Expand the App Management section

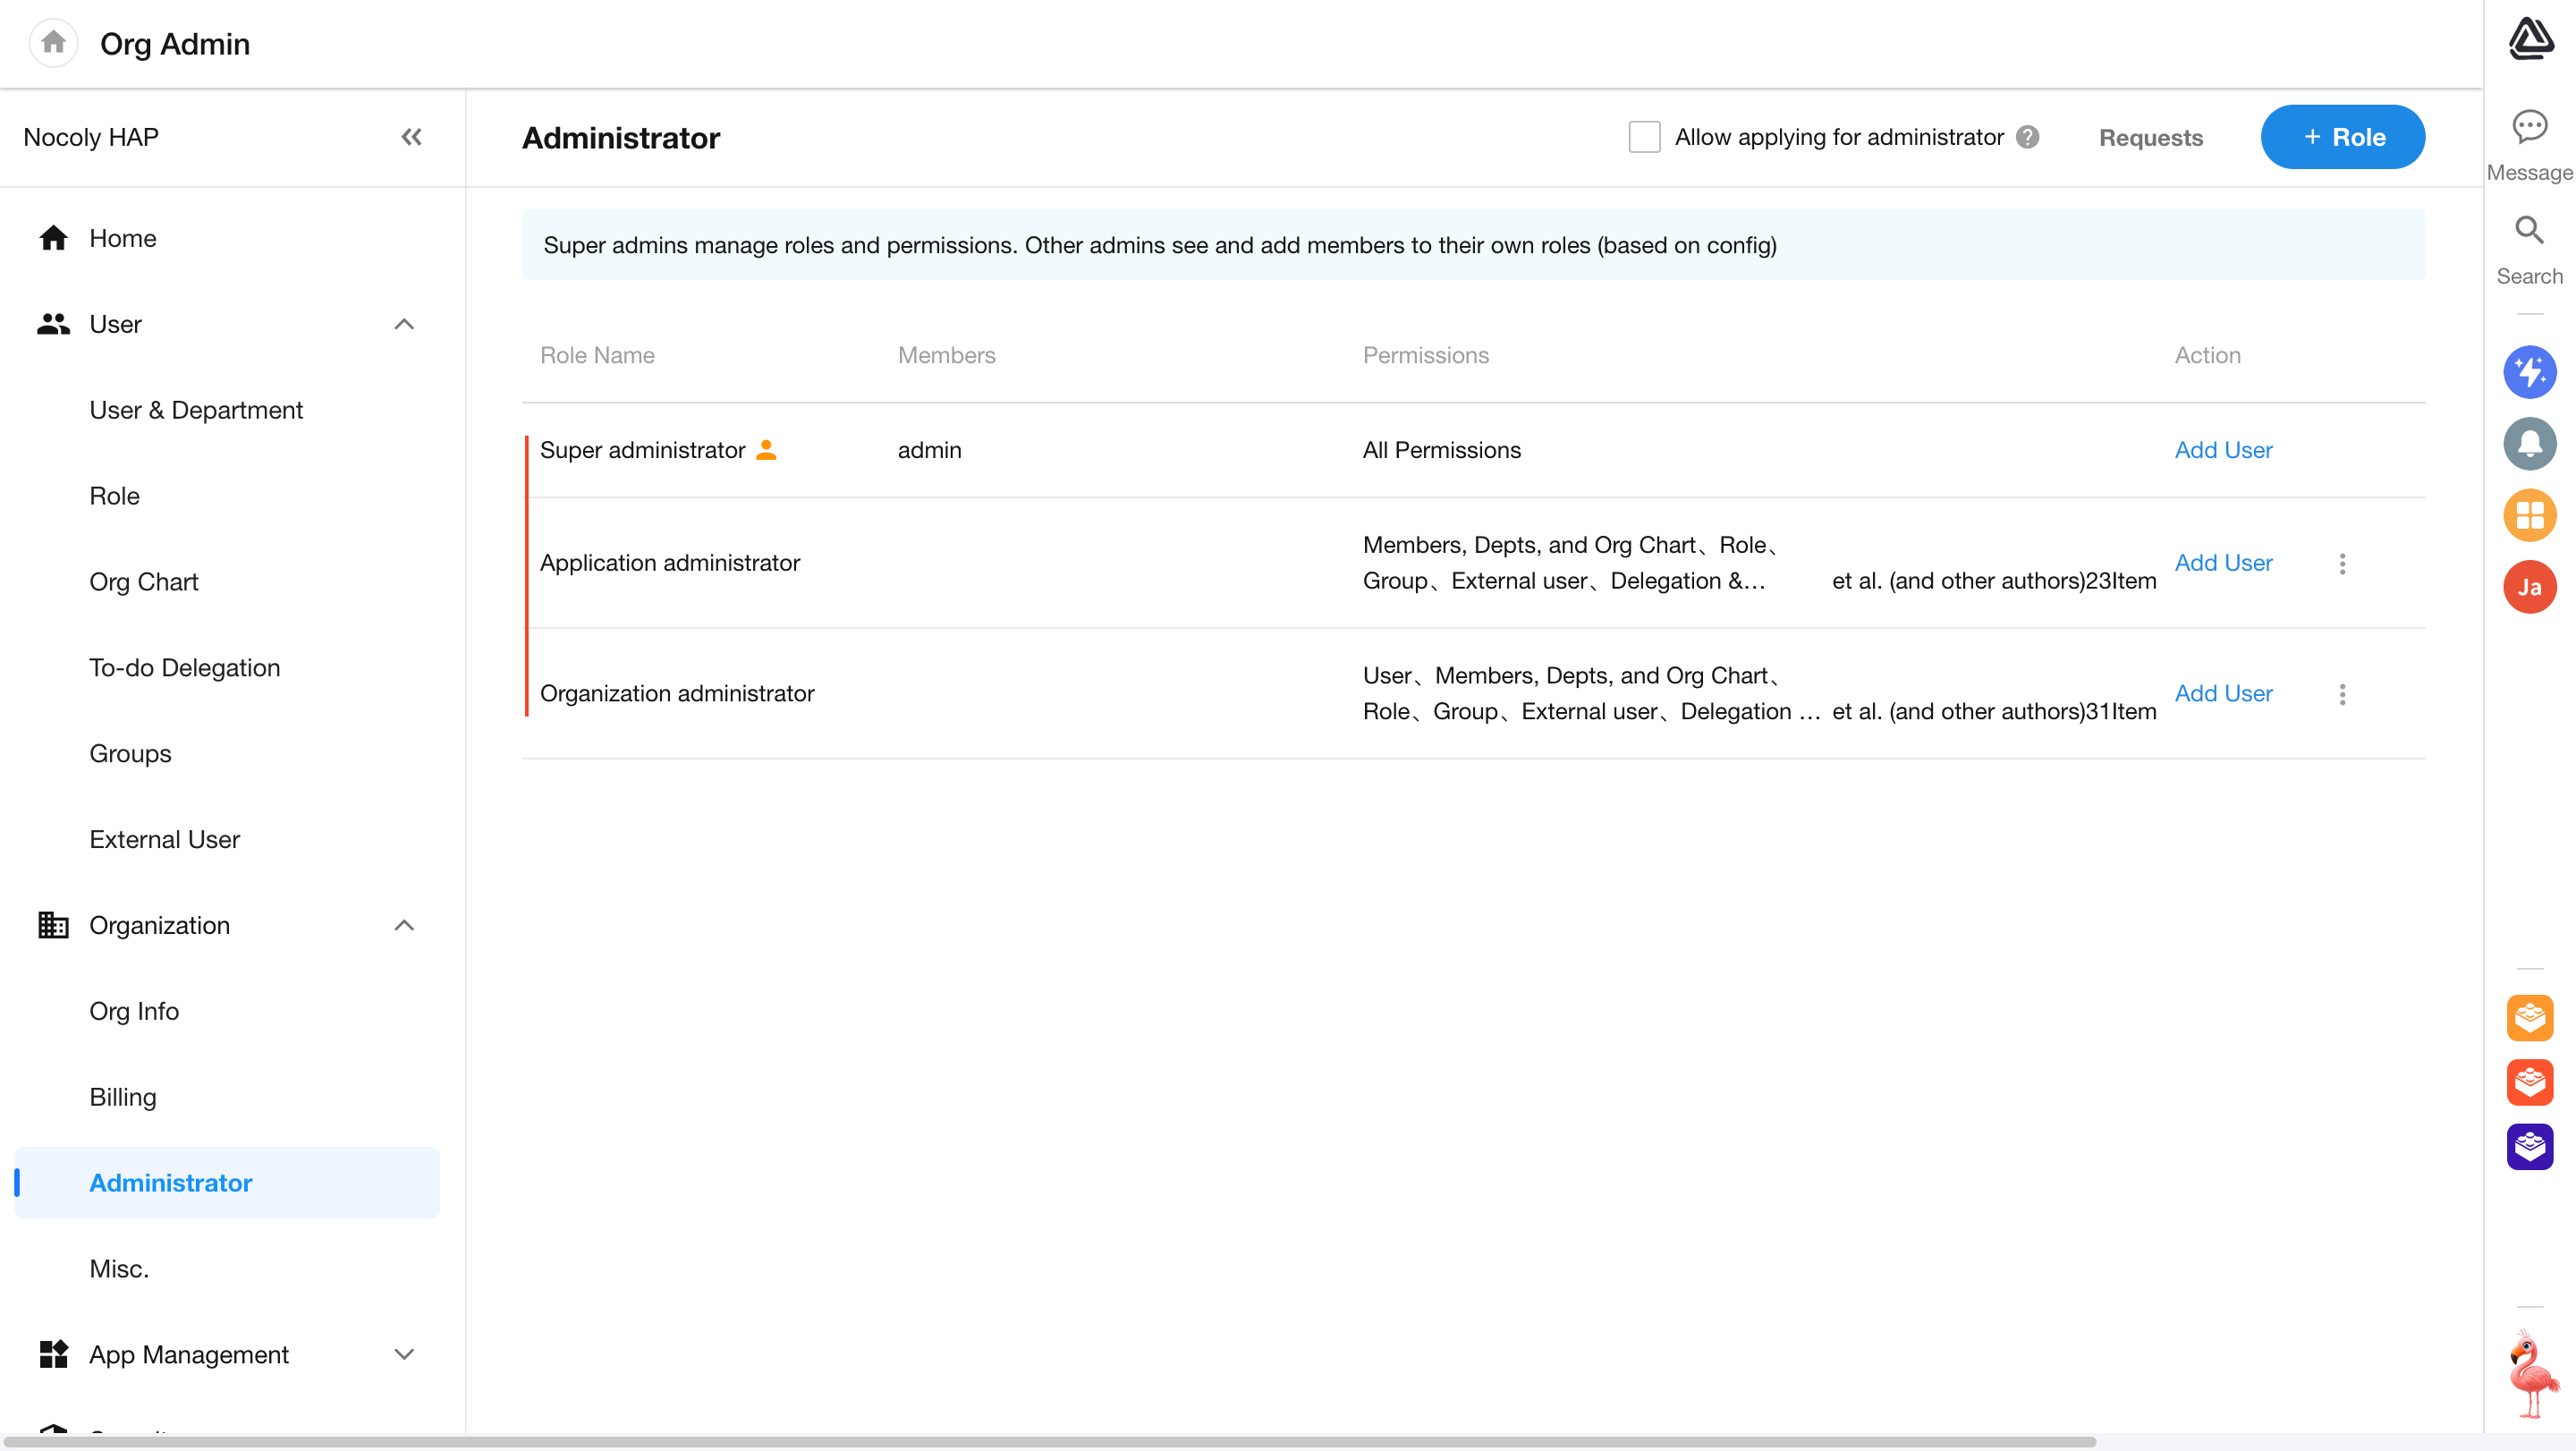click(404, 1354)
